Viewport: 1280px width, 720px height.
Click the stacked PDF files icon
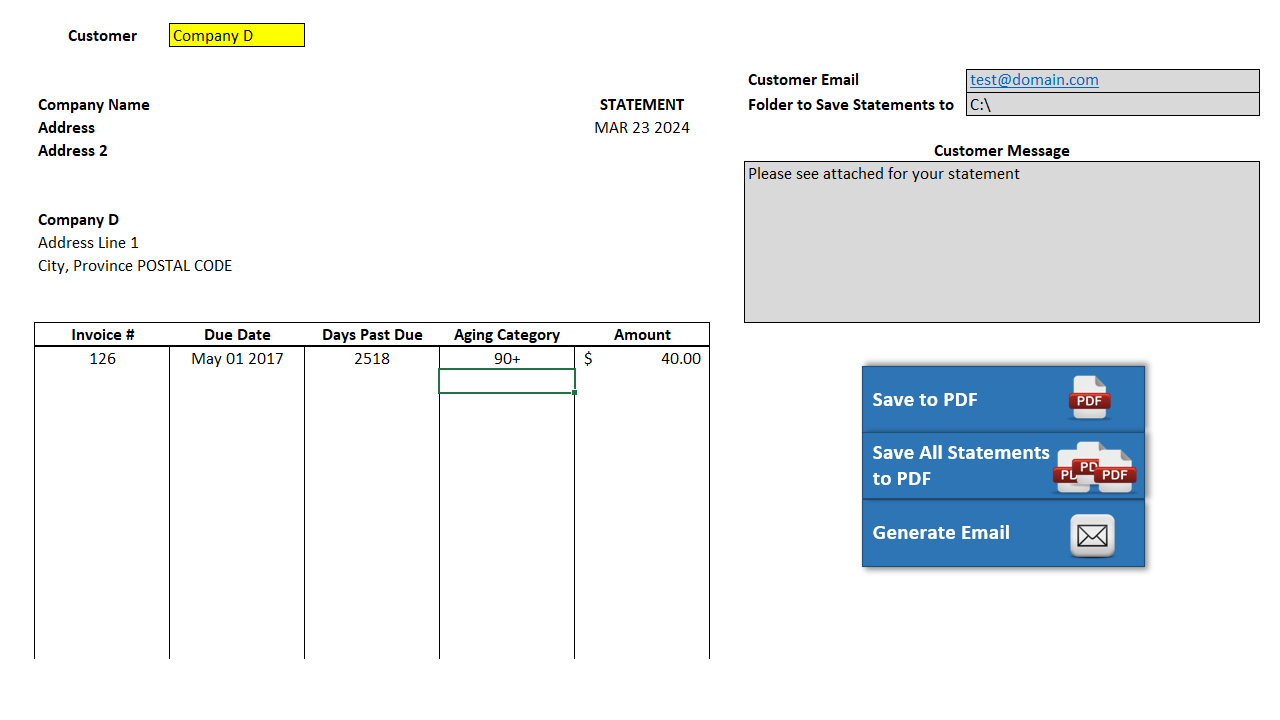[1095, 467]
